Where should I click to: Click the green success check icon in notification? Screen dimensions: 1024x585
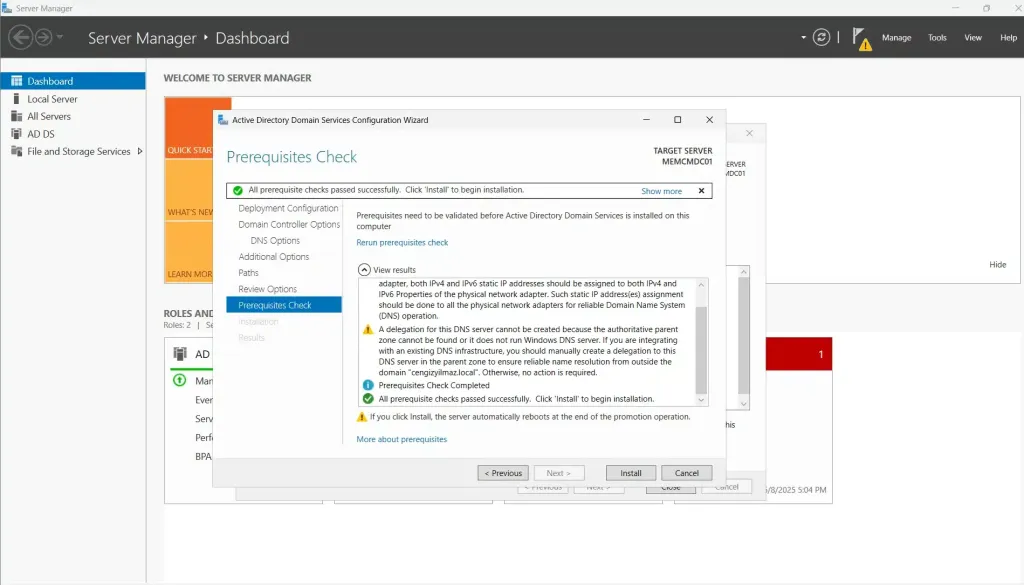(x=238, y=190)
